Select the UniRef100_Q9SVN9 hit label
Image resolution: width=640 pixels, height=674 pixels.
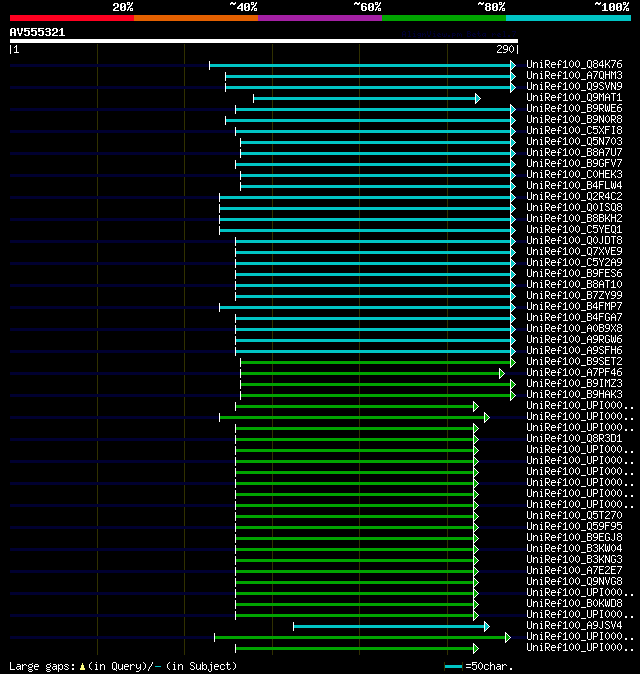pos(574,86)
